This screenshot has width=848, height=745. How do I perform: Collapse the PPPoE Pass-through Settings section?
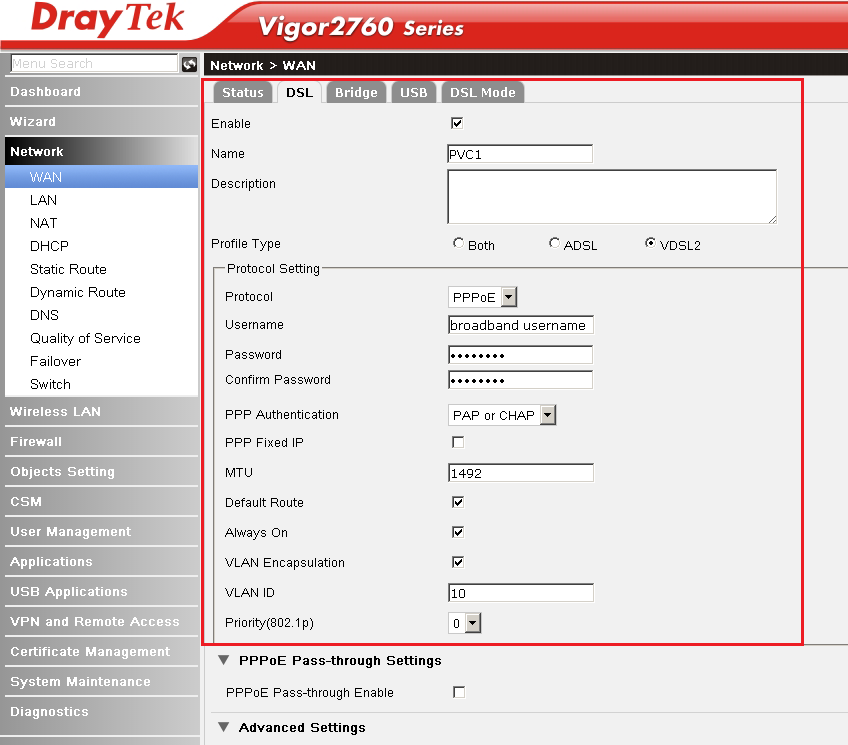click(x=339, y=661)
